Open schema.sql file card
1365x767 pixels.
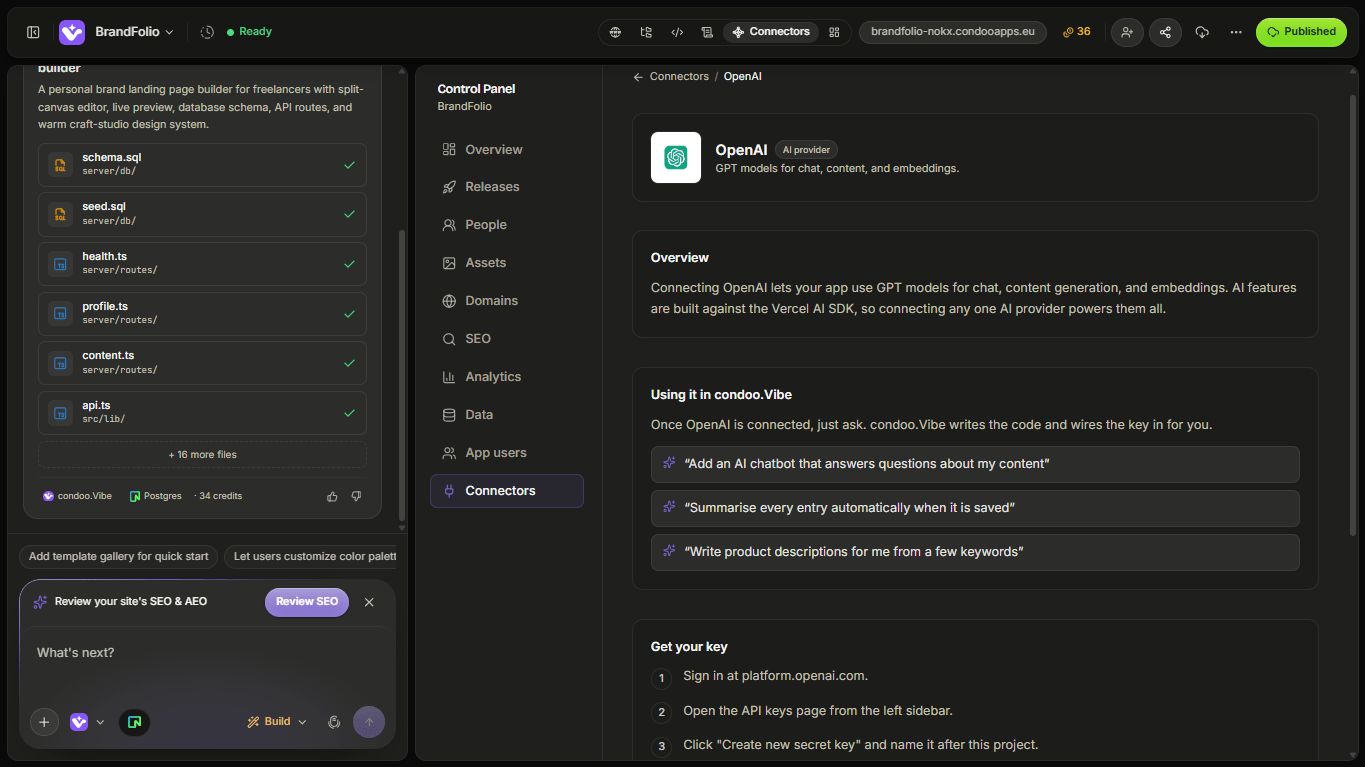[202, 165]
